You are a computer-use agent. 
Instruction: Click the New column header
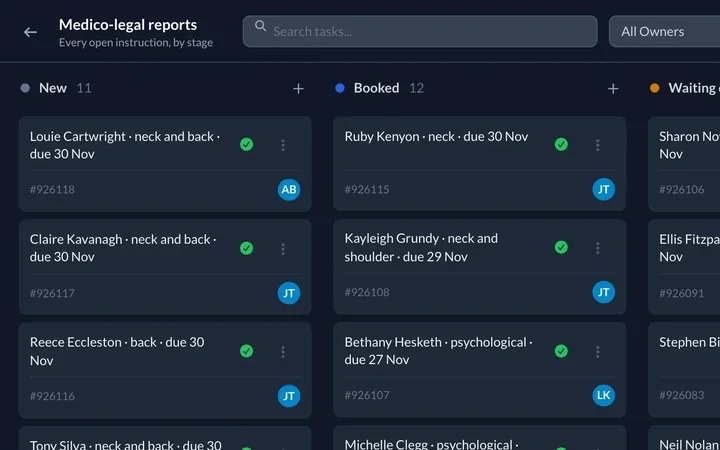pos(53,88)
